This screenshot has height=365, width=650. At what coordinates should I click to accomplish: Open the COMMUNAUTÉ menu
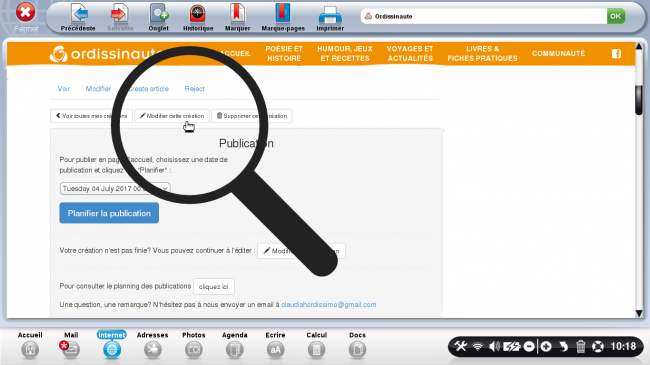(x=558, y=54)
